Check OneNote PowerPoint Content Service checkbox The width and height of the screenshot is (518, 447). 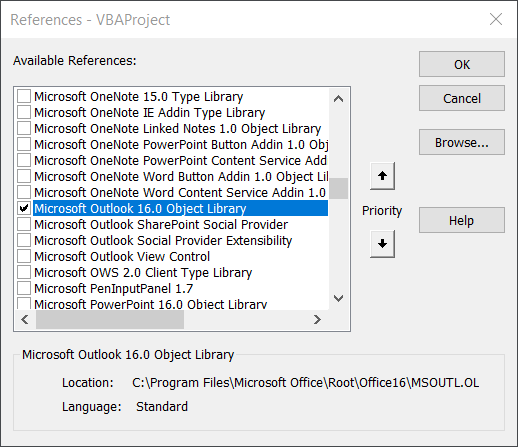(x=24, y=160)
